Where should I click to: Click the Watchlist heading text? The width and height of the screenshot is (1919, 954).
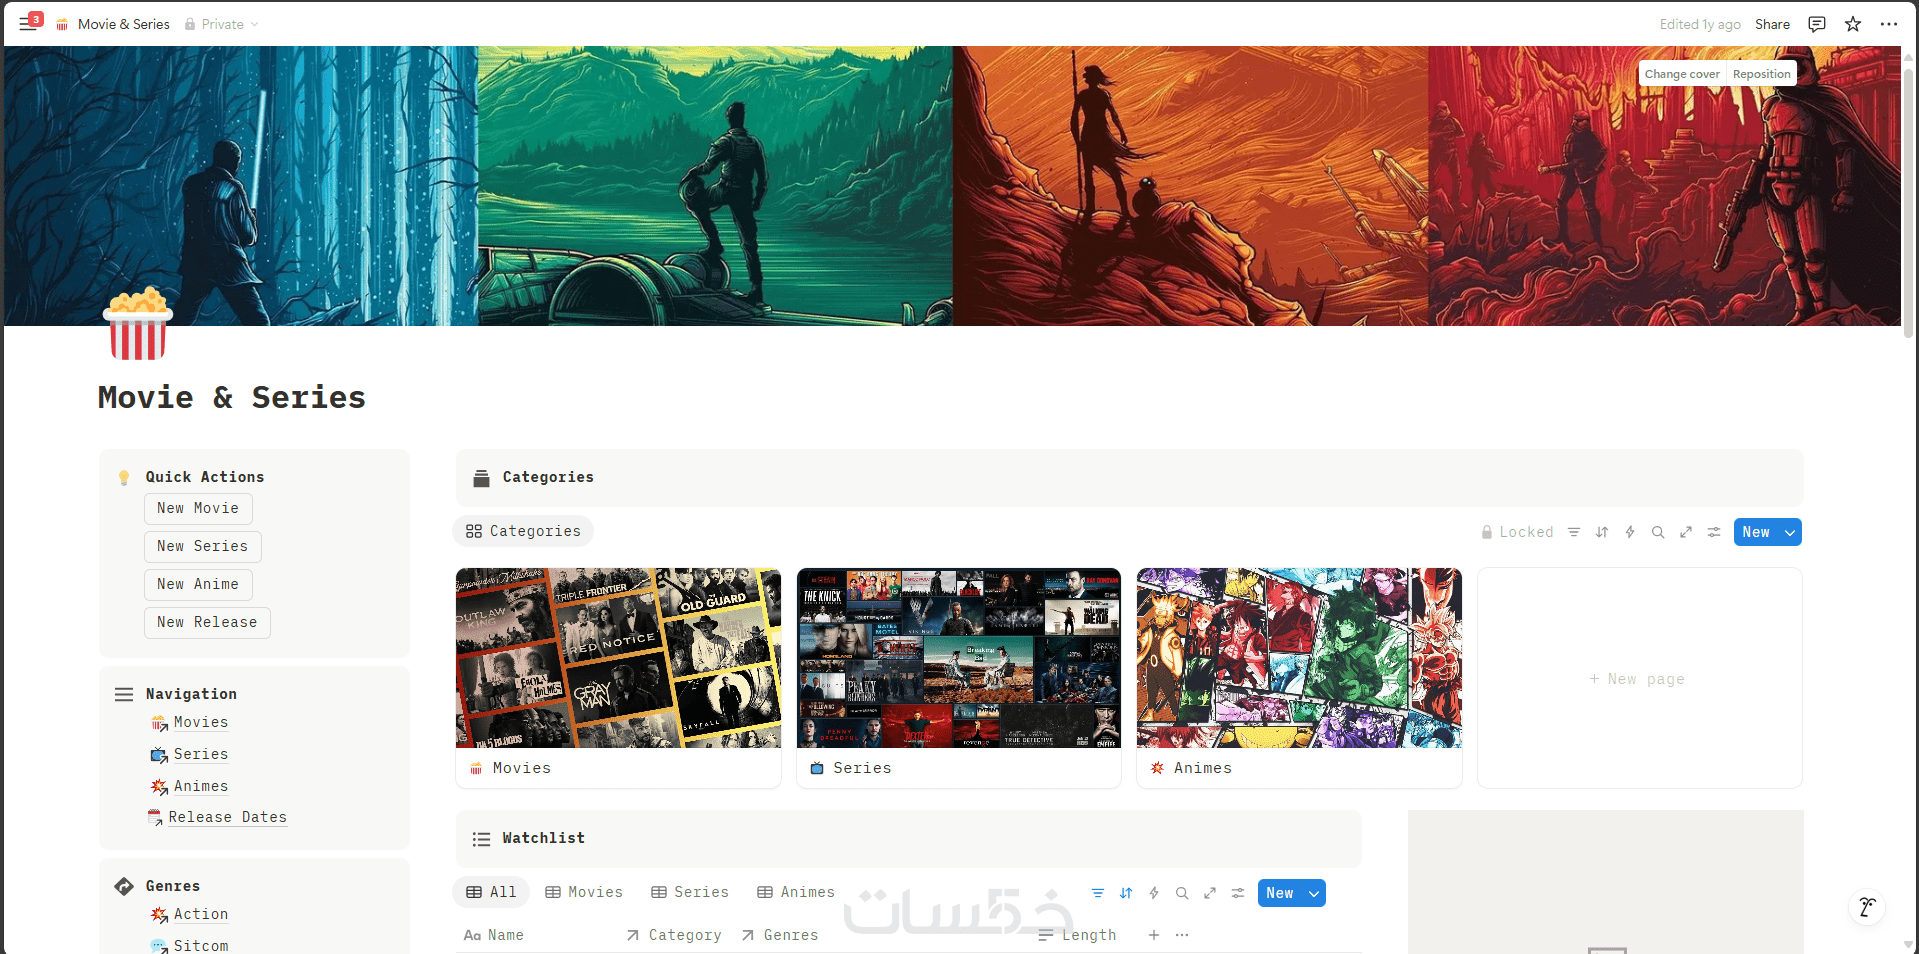point(544,838)
